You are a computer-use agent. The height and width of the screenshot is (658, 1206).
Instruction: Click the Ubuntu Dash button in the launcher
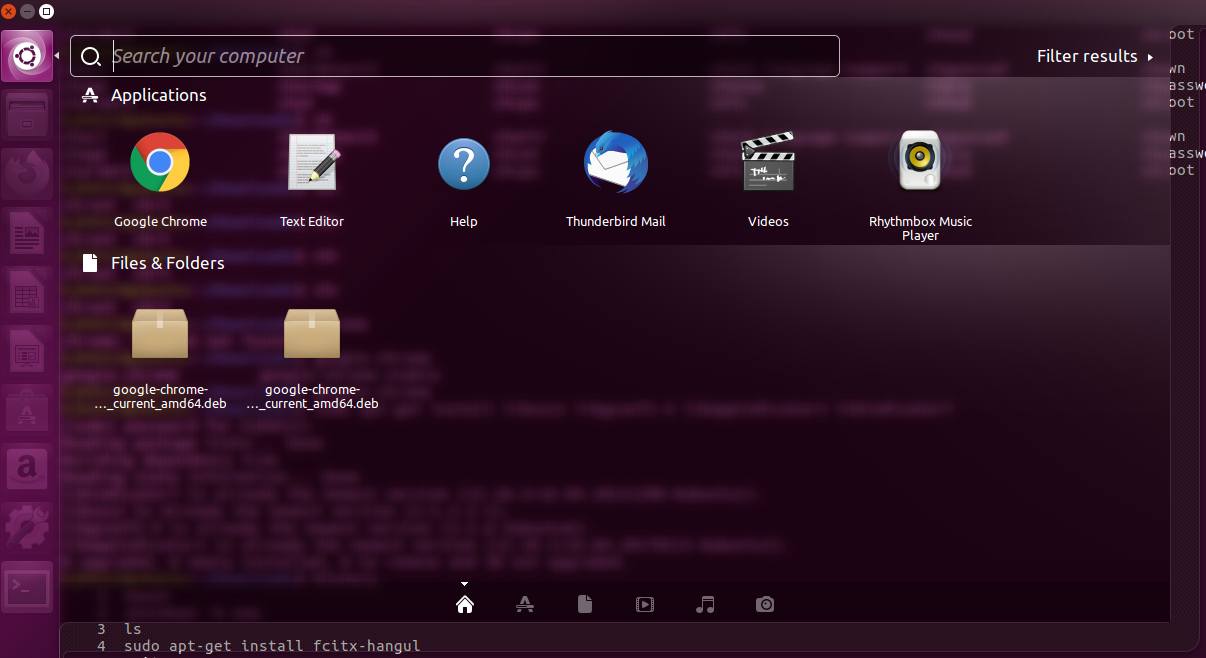click(27, 56)
